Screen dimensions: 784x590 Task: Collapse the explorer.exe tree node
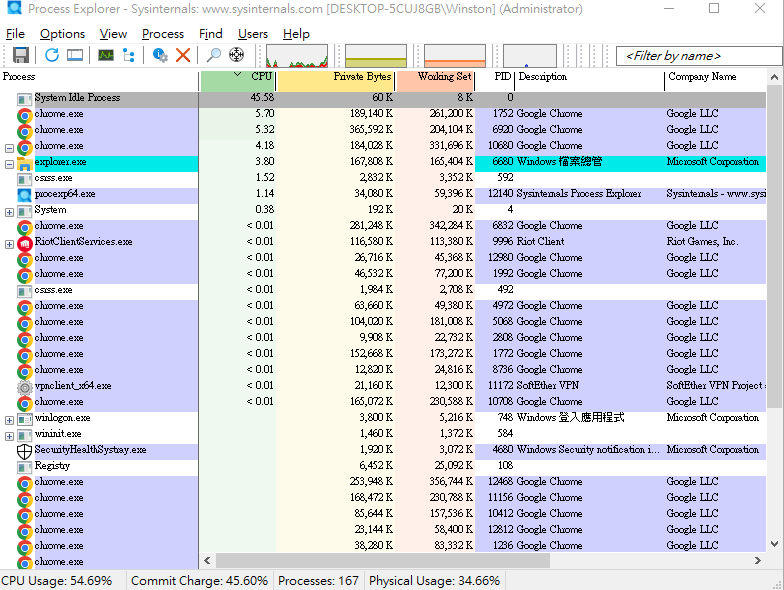tap(9, 164)
